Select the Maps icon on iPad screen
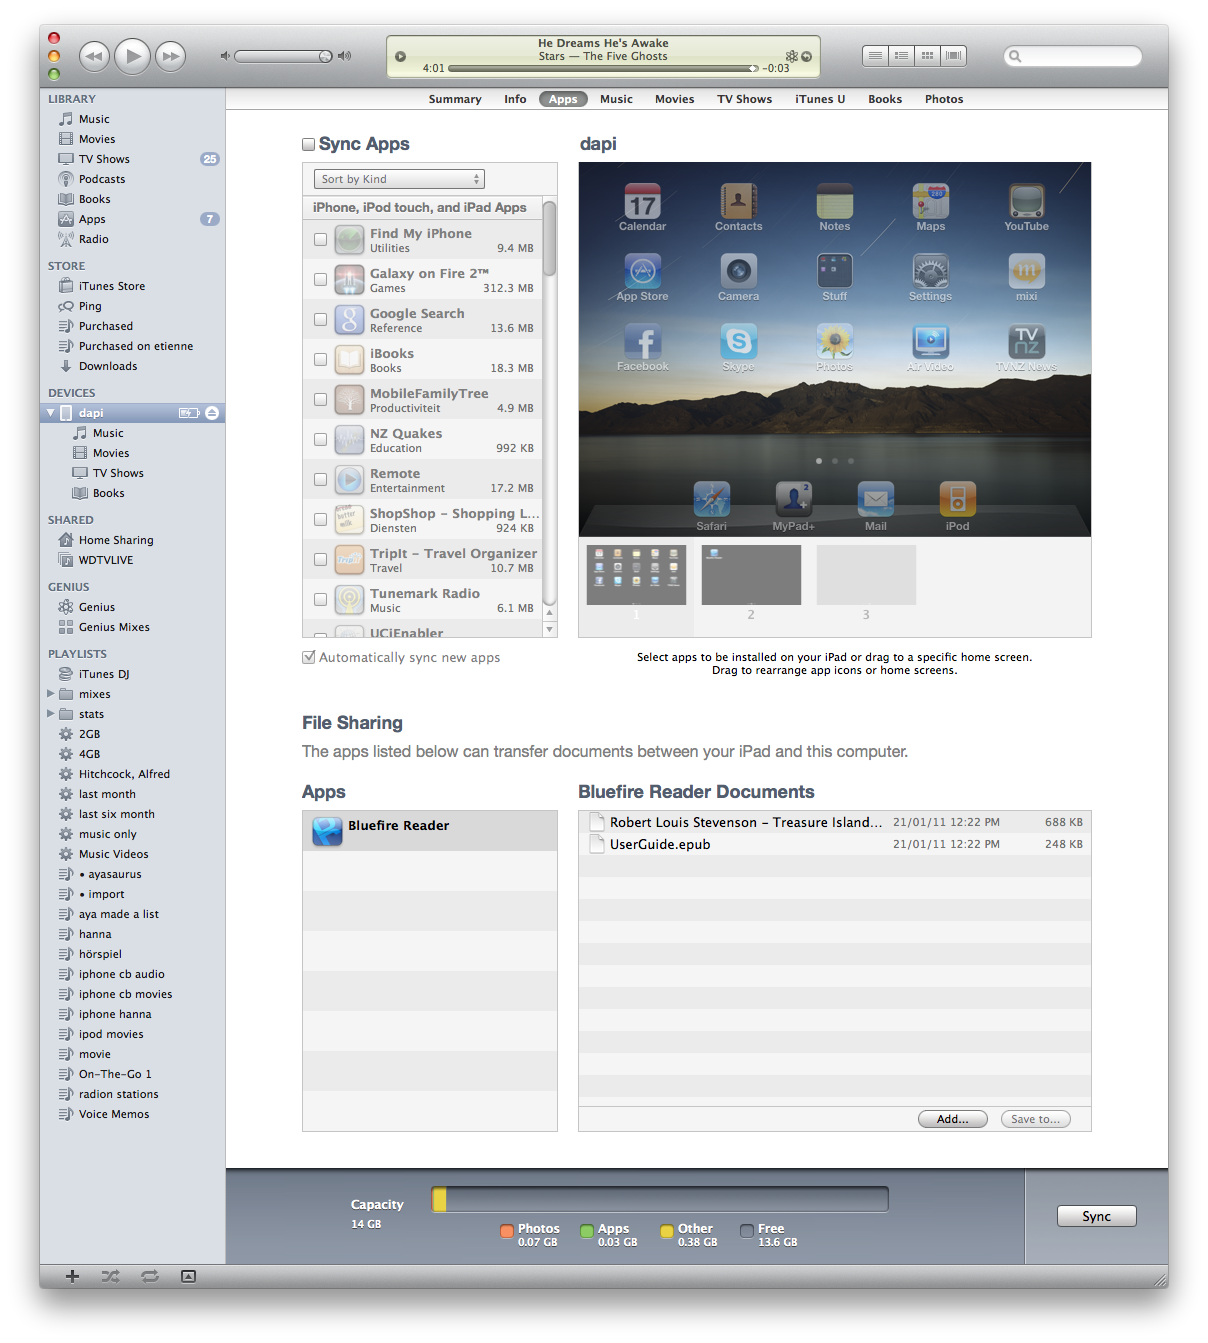This screenshot has width=1208, height=1343. coord(930,207)
